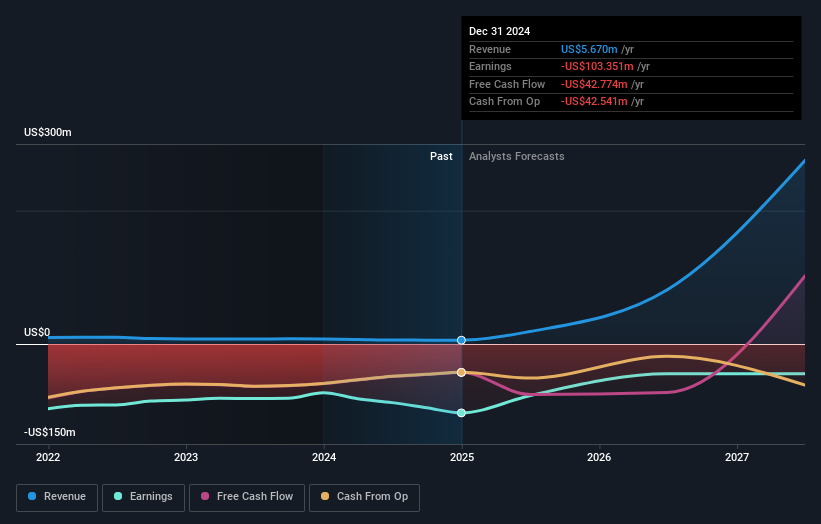Click the 2024 x-axis label
Screen dimensions: 821x524
(324, 457)
